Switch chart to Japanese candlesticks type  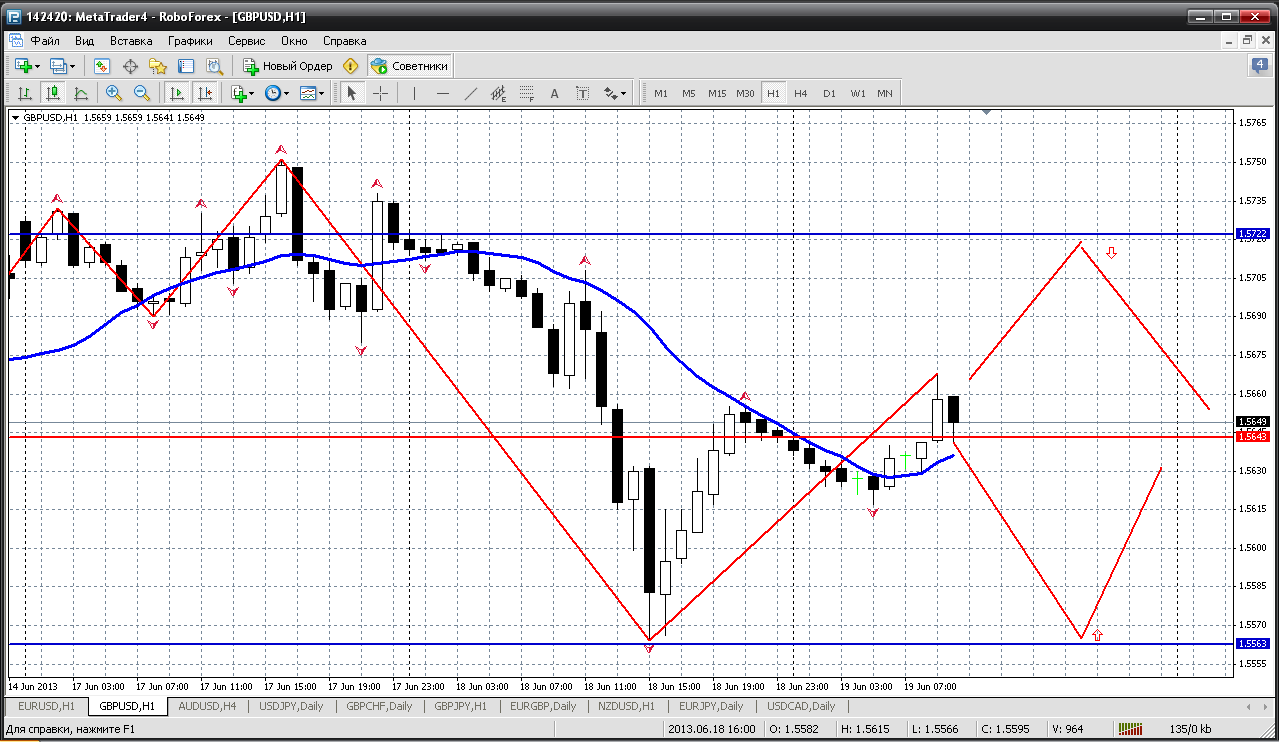53,93
